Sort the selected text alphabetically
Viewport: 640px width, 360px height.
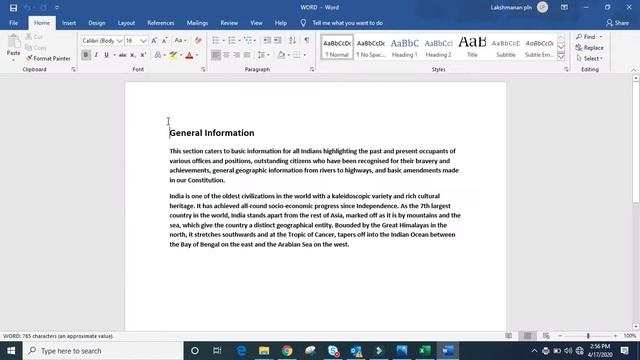tap(292, 40)
